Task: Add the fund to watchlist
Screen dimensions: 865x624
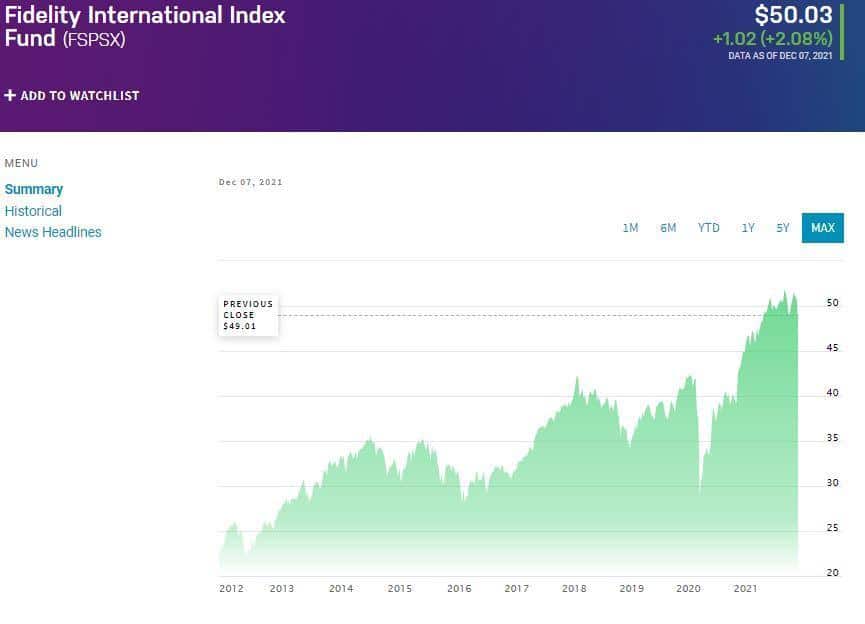Action: [72, 95]
